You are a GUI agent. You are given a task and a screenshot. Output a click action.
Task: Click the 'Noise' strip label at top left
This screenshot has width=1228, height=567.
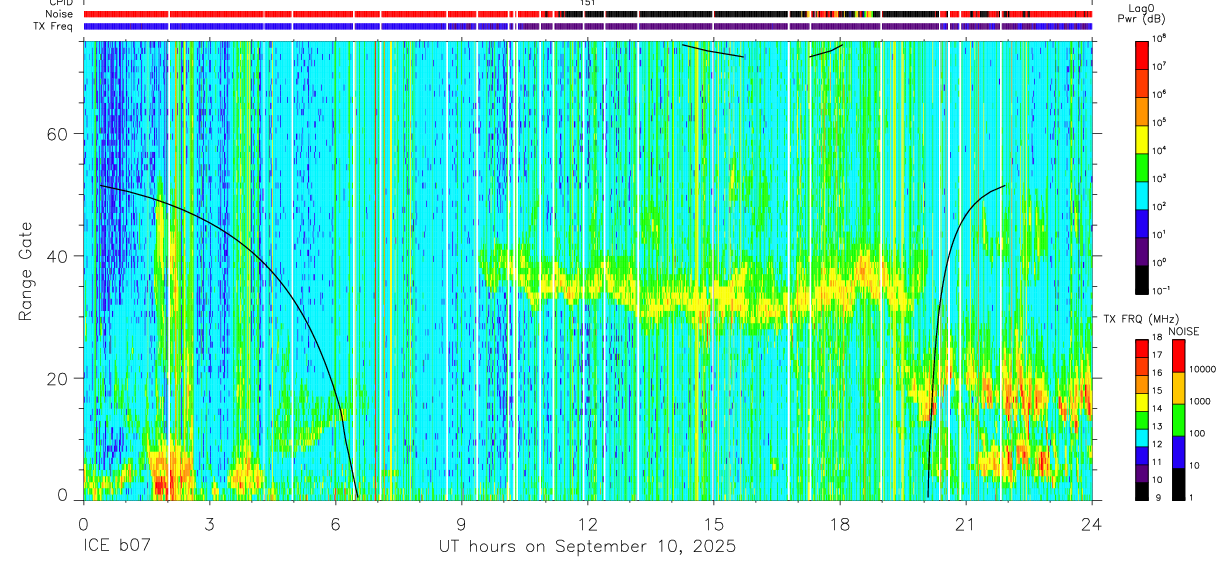point(59,14)
